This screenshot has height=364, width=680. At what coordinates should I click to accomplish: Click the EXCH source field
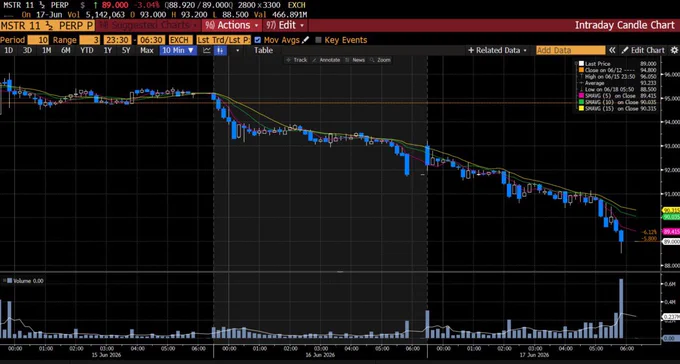[x=180, y=40]
